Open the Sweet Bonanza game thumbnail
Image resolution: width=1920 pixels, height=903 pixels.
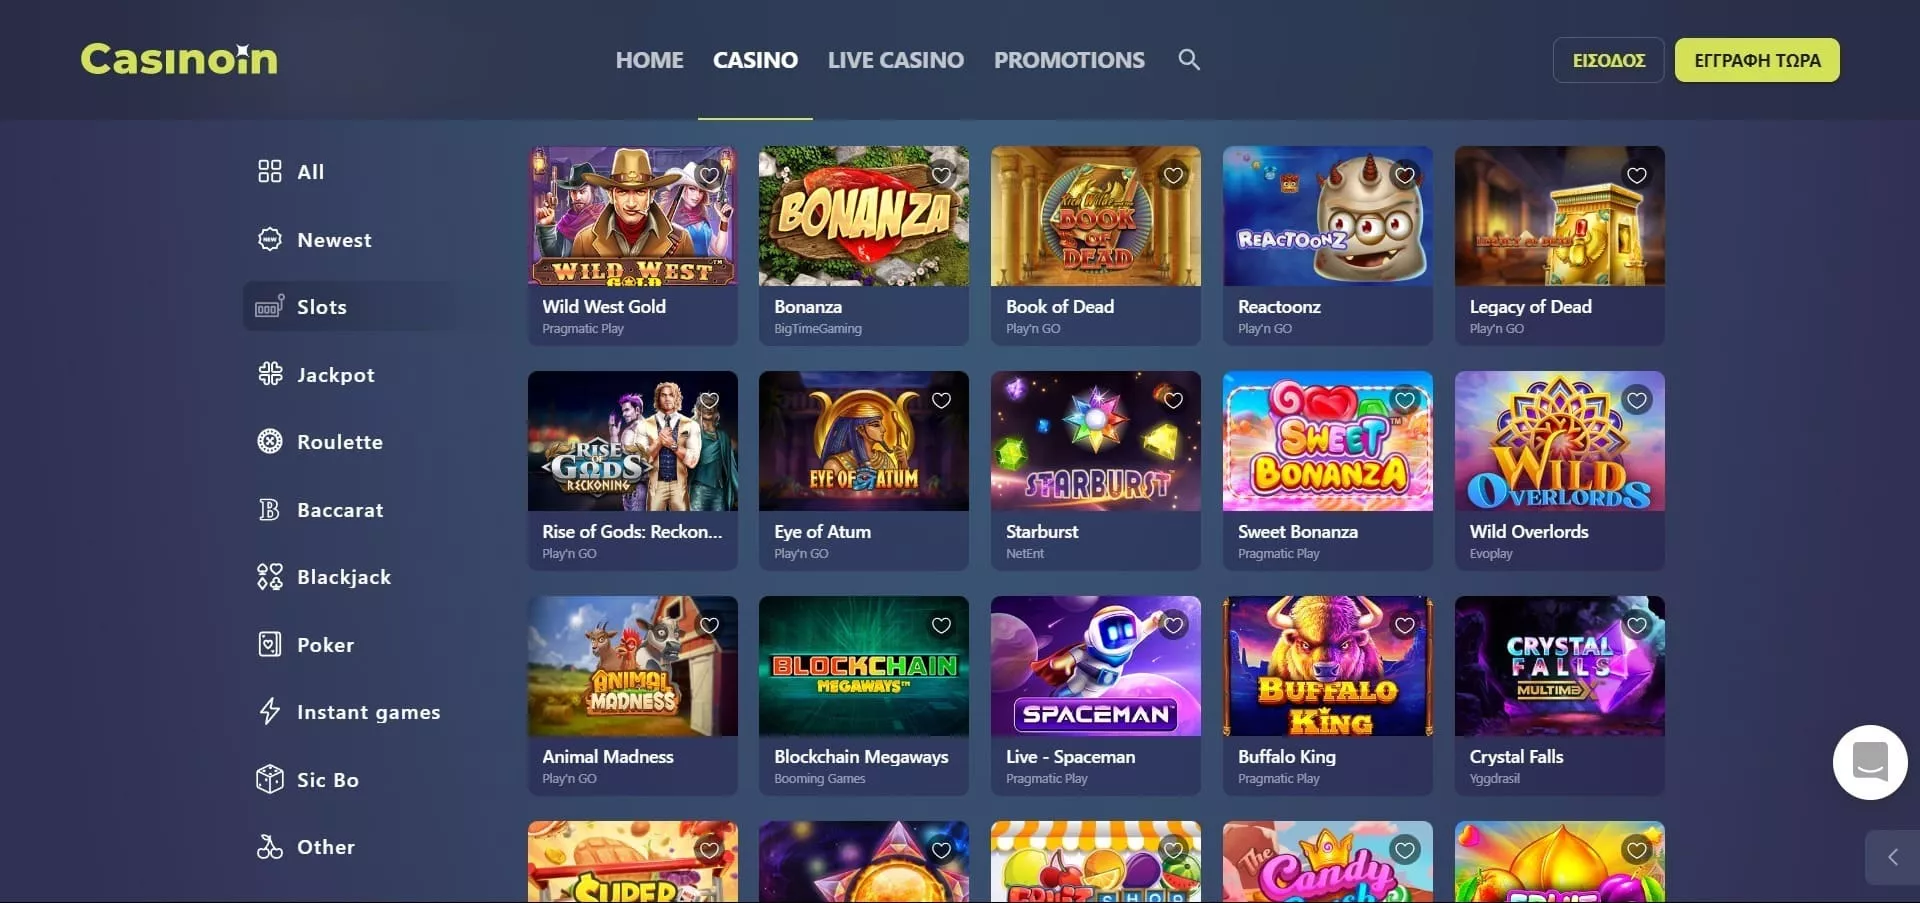(1328, 441)
